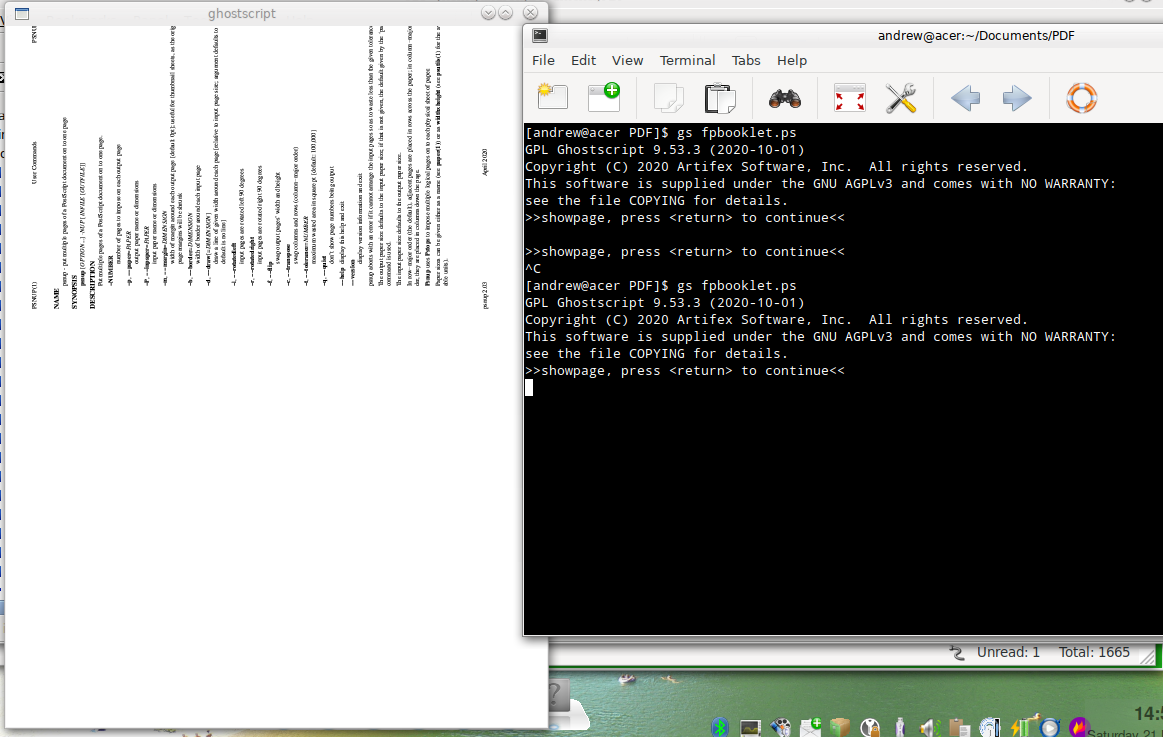Image resolution: width=1163 pixels, height=737 pixels.
Task: Open the Tabs menu
Action: 746,60
